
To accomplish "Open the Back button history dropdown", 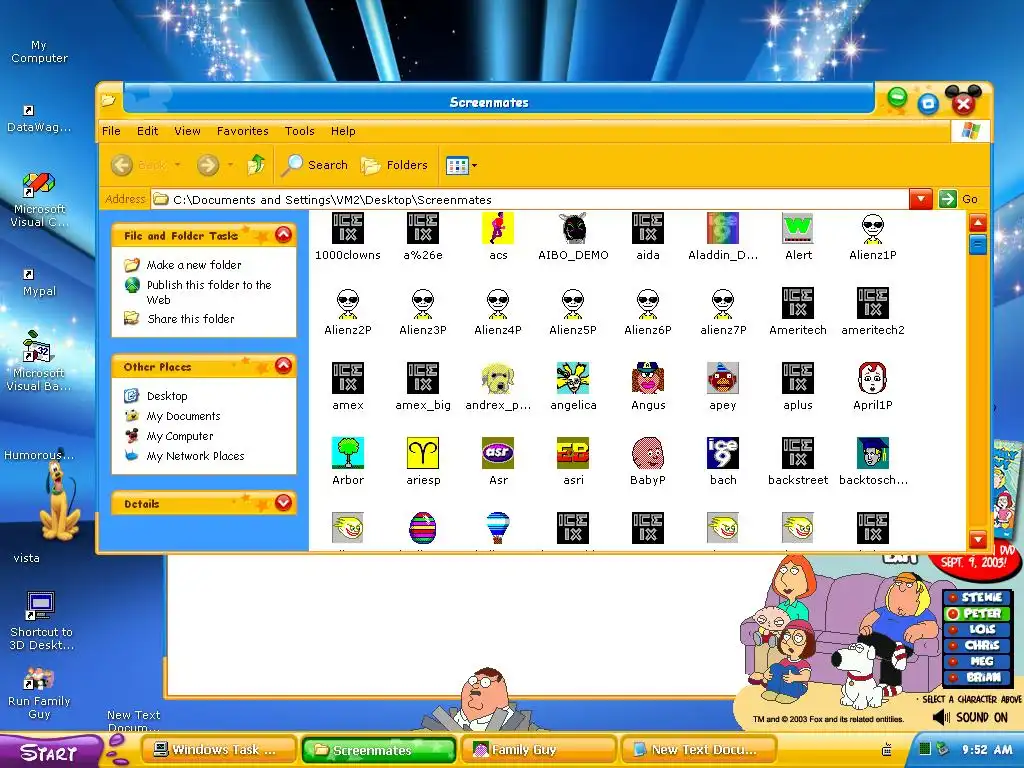I will pyautogui.click(x=177, y=165).
